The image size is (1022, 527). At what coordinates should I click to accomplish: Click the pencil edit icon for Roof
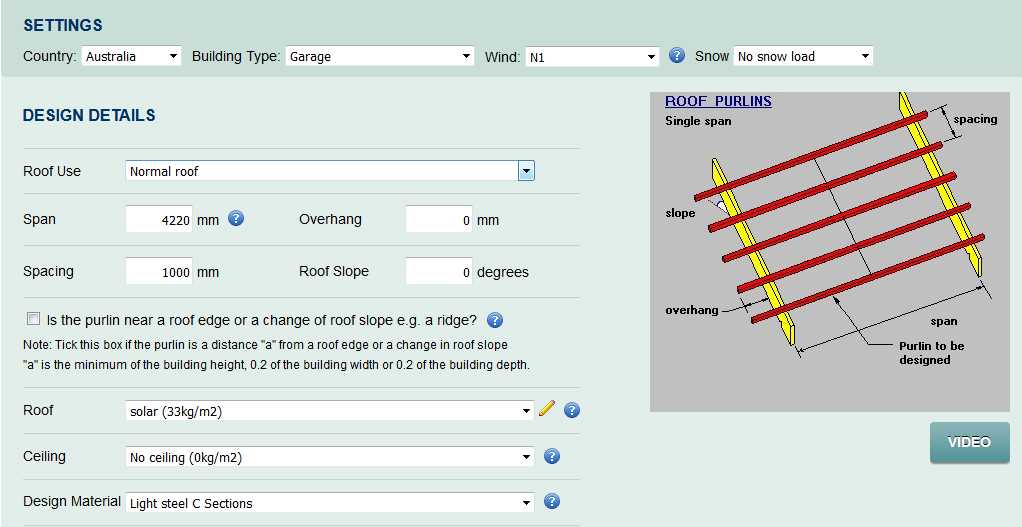547,408
